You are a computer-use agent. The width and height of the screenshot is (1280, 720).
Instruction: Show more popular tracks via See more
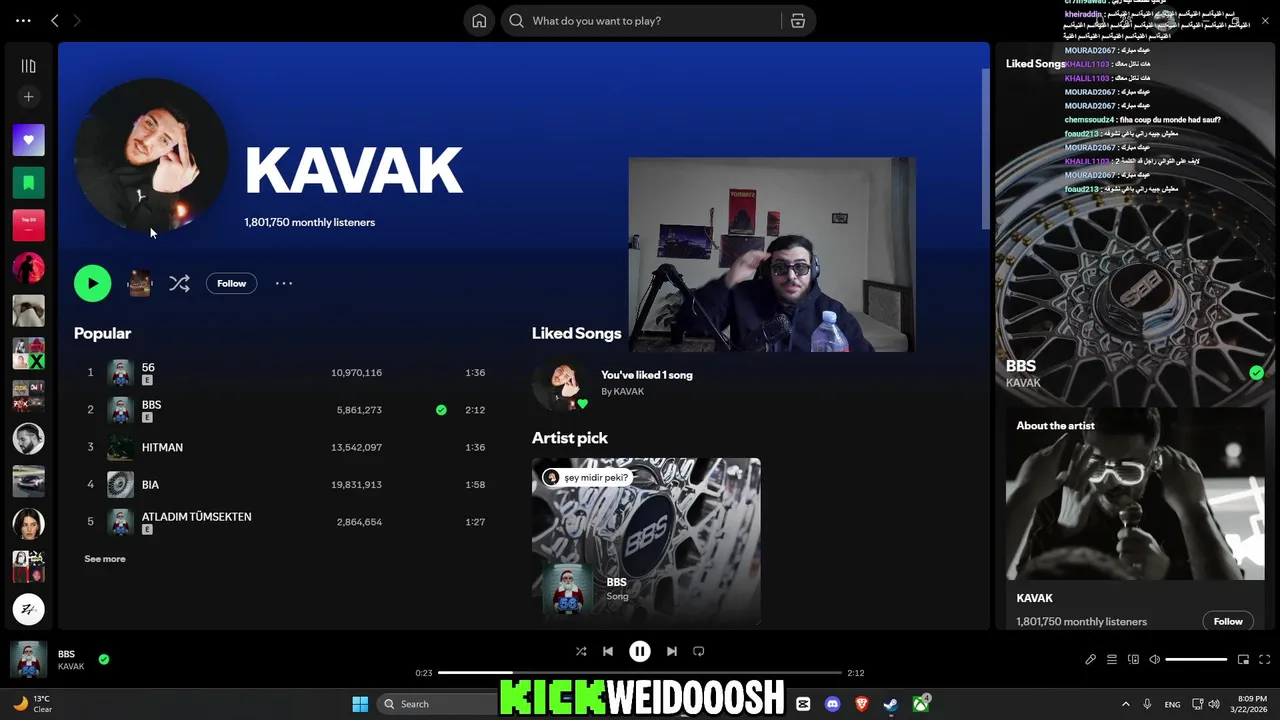click(x=105, y=559)
